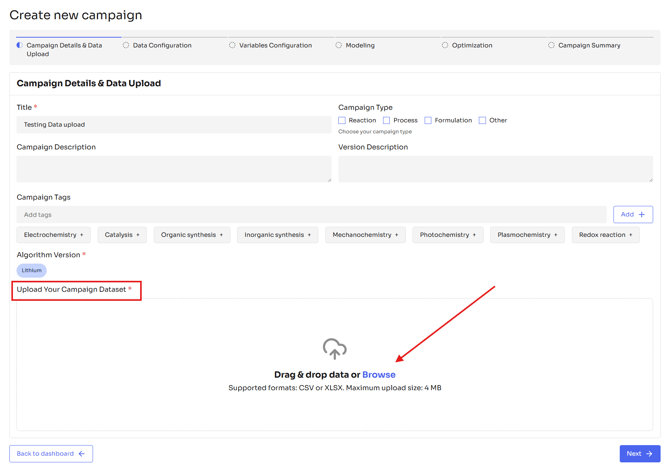Click Back to dashboard button
Image resolution: width=670 pixels, height=471 pixels.
coord(51,454)
